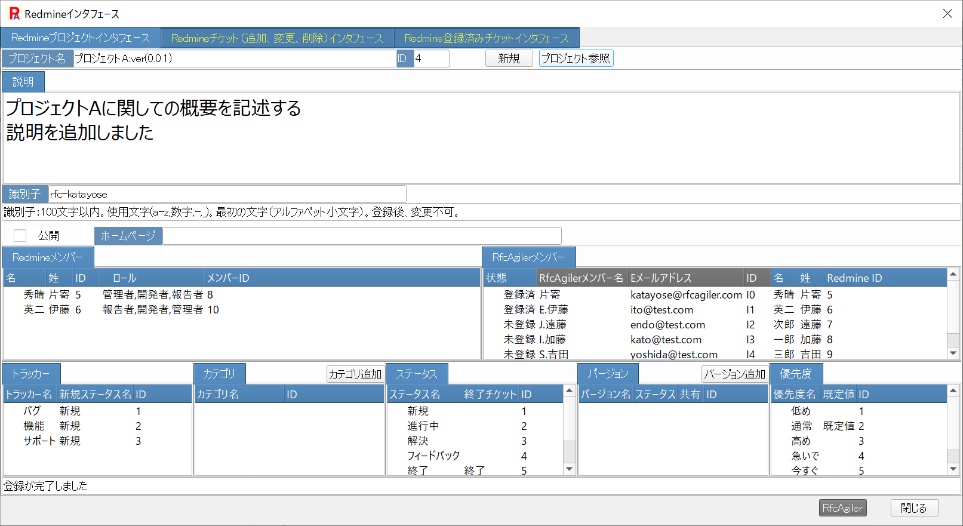Image resolution: width=963 pixels, height=526 pixels.
Task: Click the 終了チケット column header
Action: click(490, 394)
